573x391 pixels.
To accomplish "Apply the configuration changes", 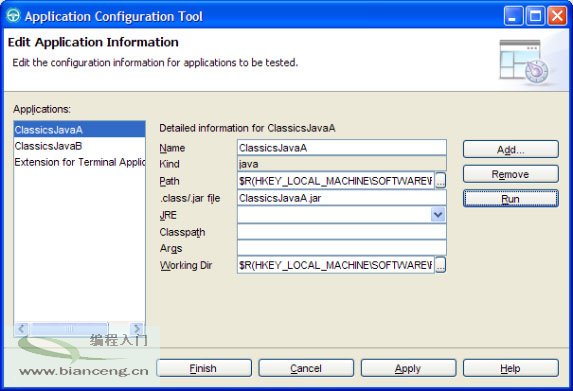I will coord(408,368).
